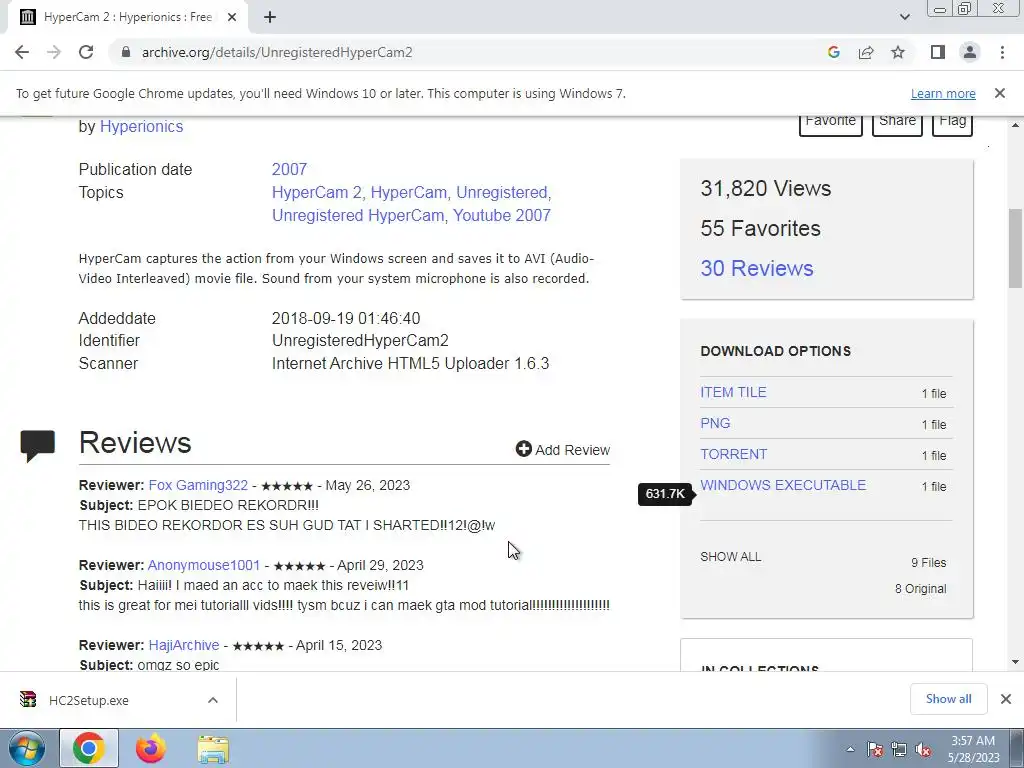Viewport: 1024px width, 768px height.
Task: Open the HyperCam 2 topic link
Action: pos(317,193)
